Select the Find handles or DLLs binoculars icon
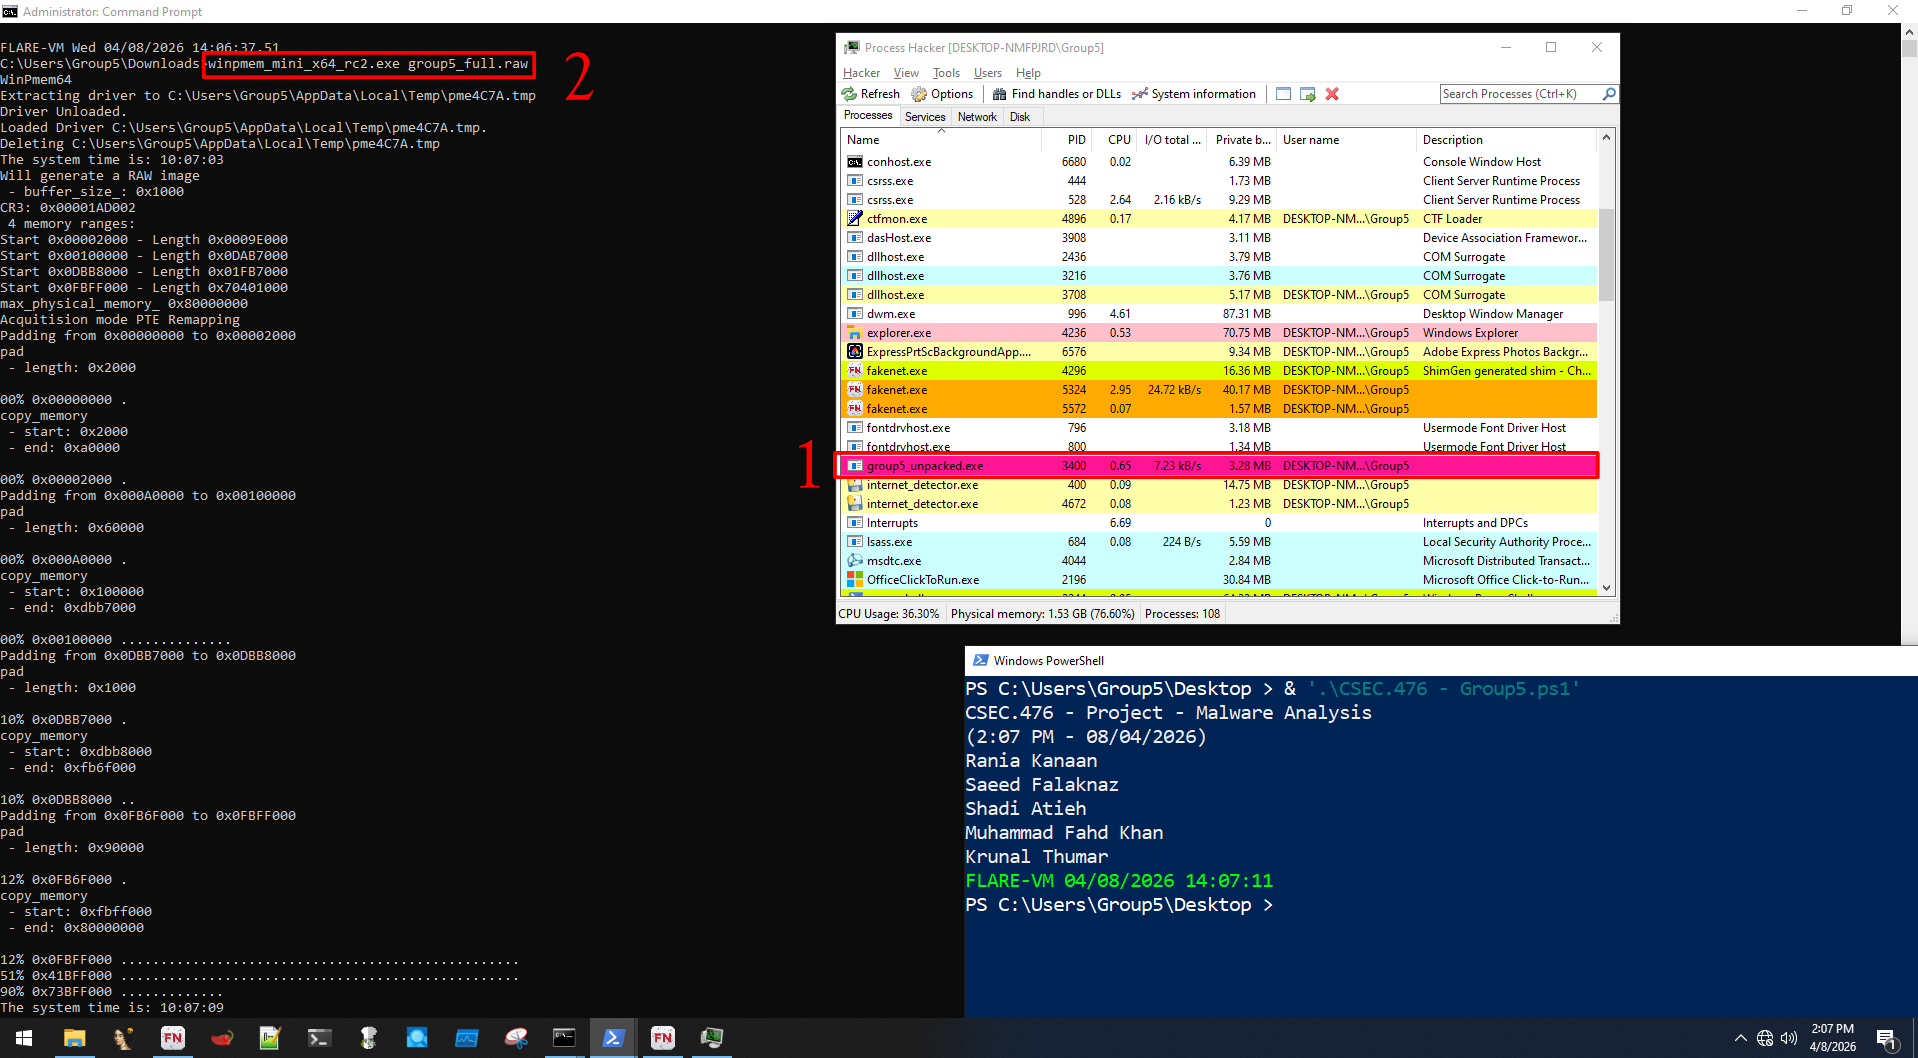The height and width of the screenshot is (1058, 1918). 1000,93
